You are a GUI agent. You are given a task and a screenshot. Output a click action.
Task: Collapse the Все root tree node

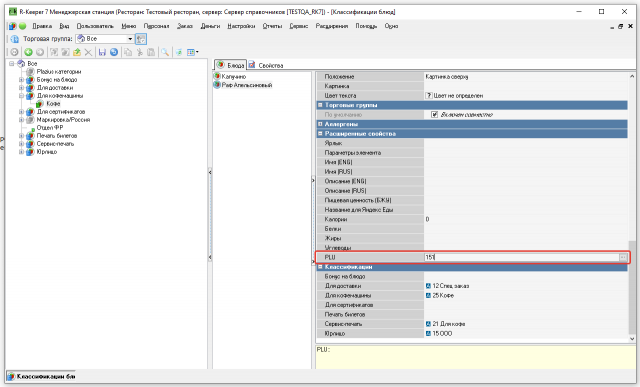pyautogui.click(x=12, y=64)
